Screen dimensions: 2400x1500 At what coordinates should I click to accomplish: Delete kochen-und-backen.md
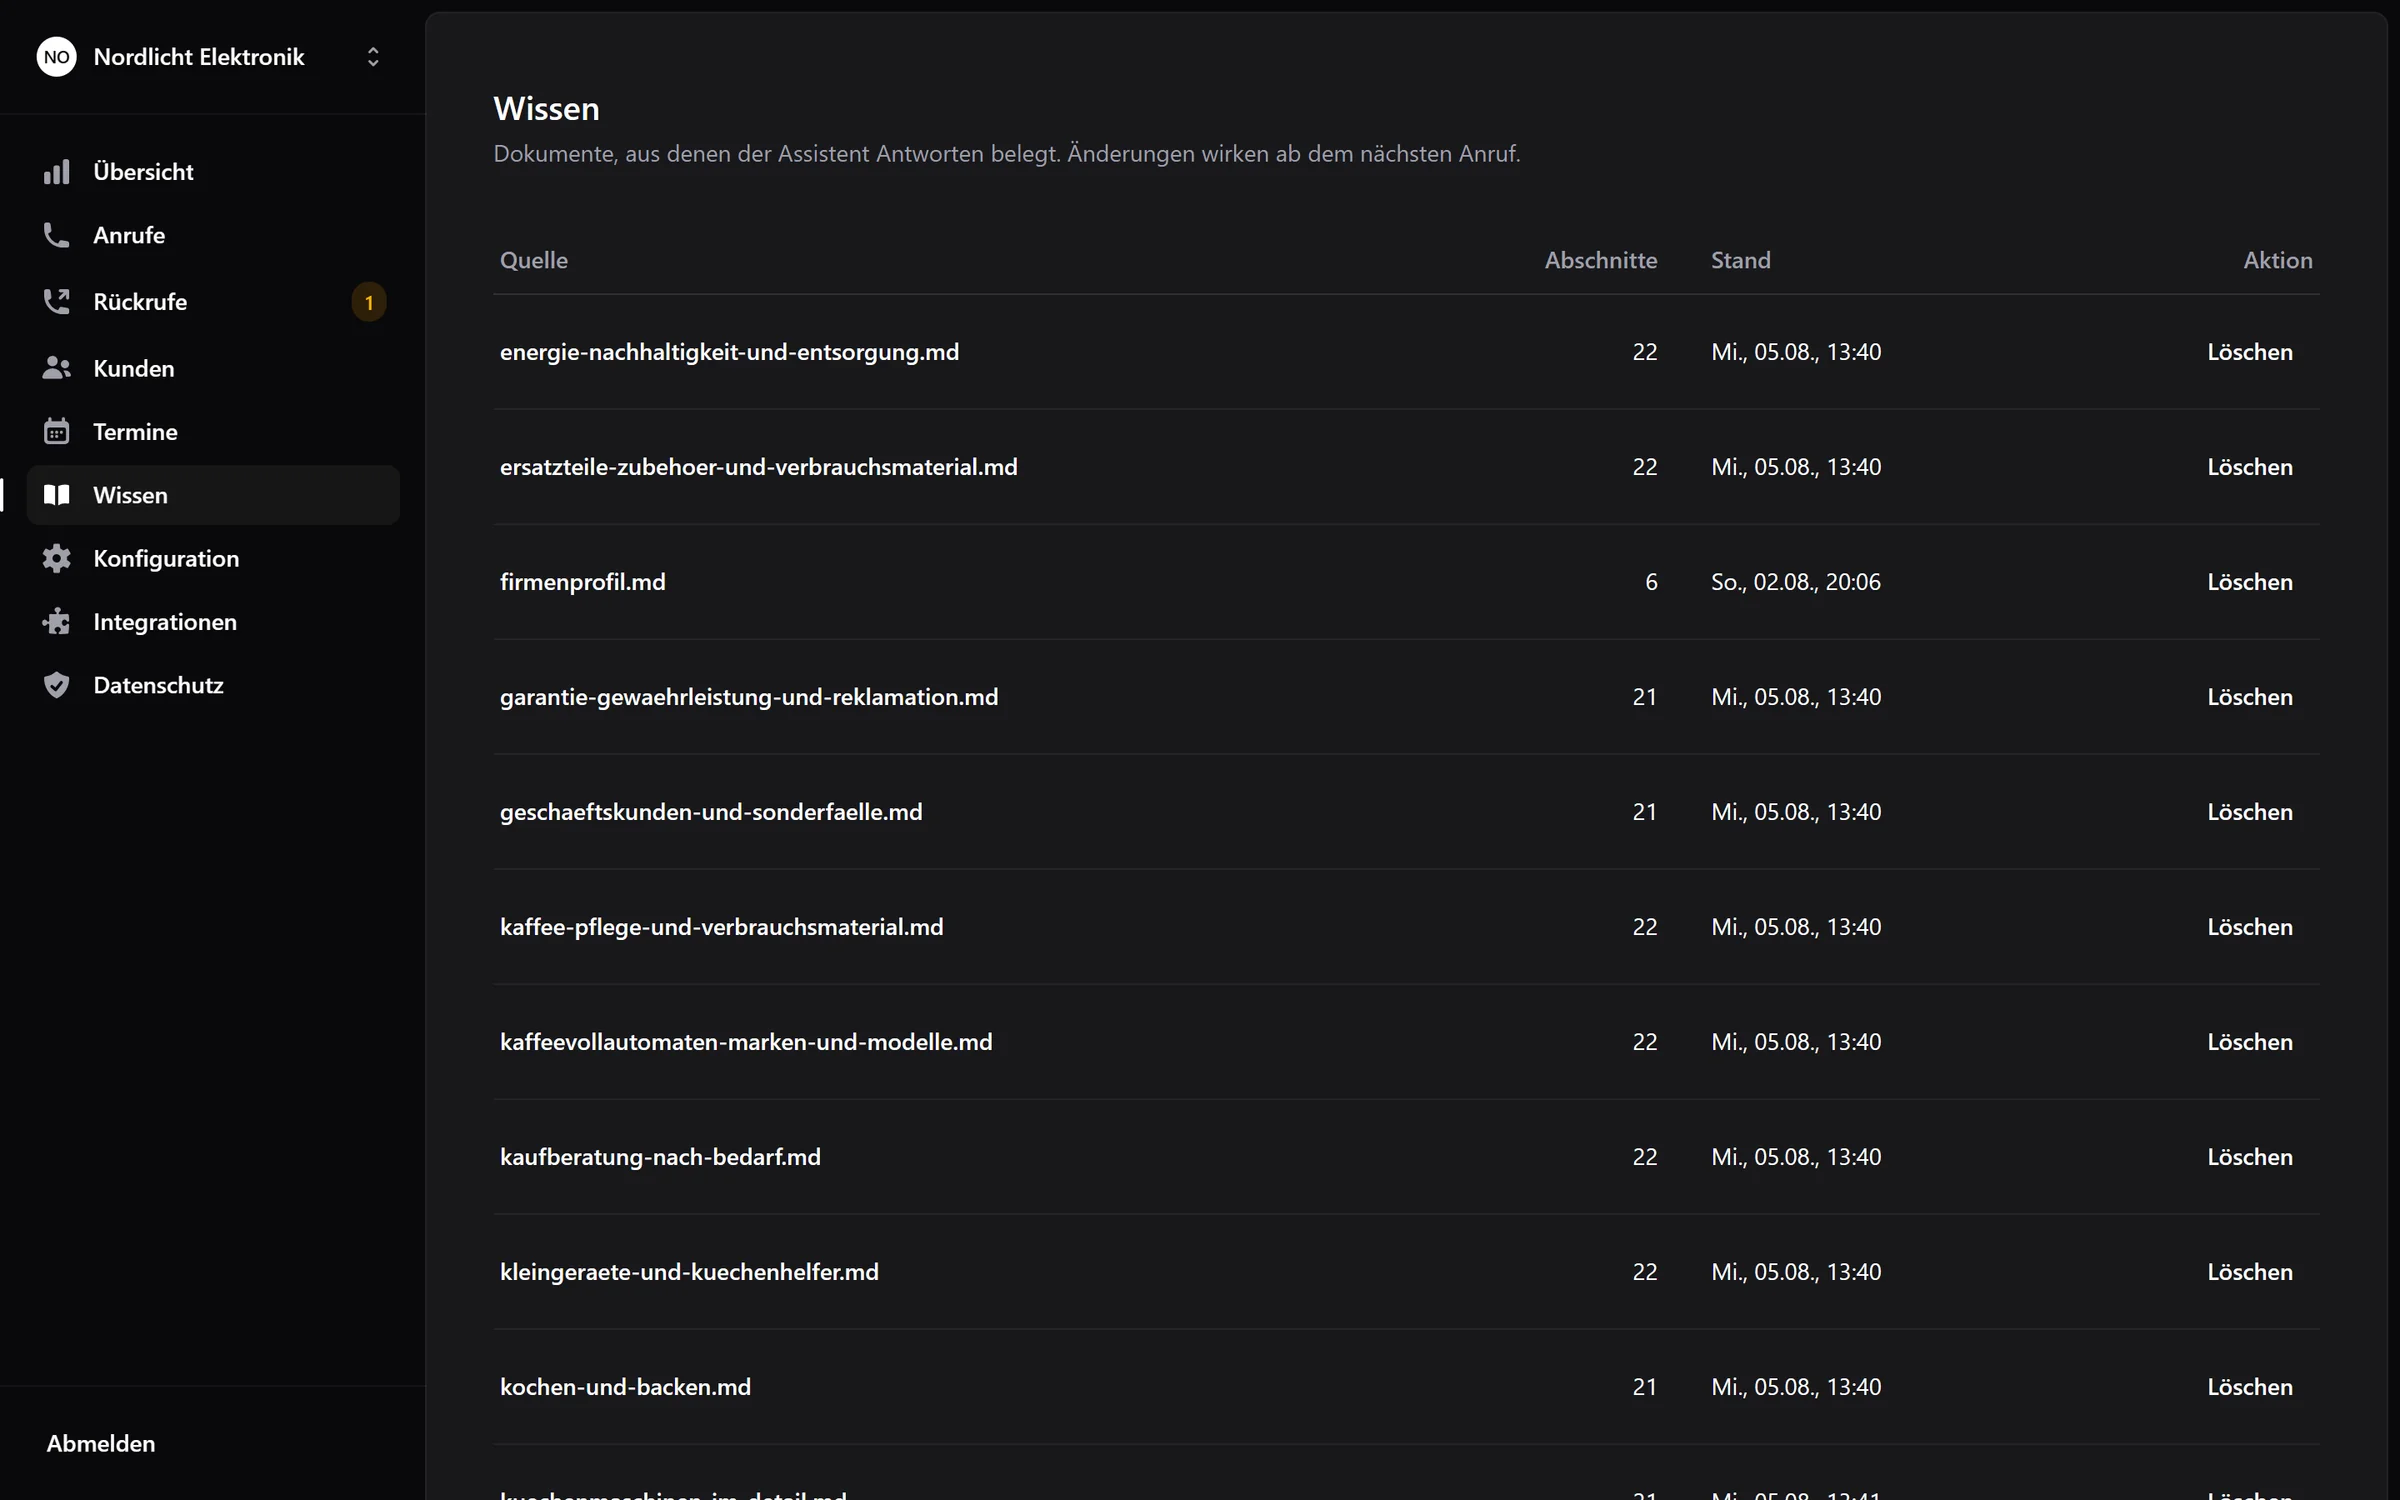2250,1387
